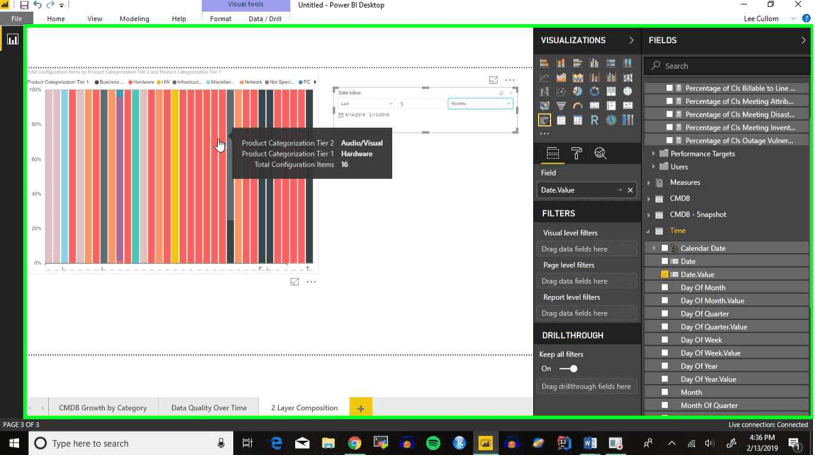
Task: Uncheck the Date.Value field checkbox
Action: (x=665, y=275)
